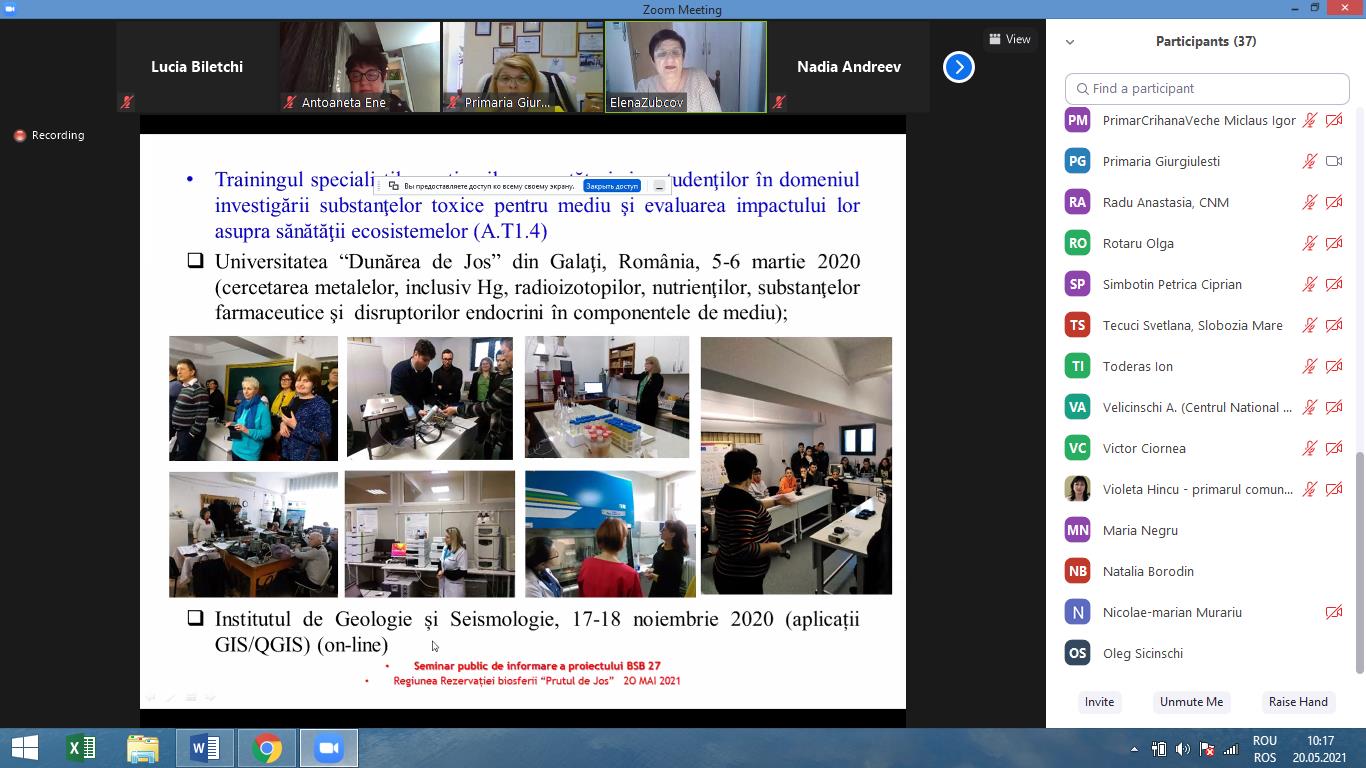The image size is (1366, 768).
Task: Open the View layout dropdown
Action: click(1010, 39)
